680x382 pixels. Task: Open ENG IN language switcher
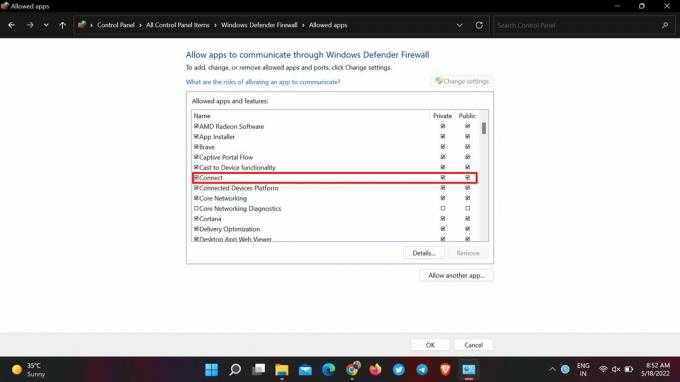click(x=583, y=369)
